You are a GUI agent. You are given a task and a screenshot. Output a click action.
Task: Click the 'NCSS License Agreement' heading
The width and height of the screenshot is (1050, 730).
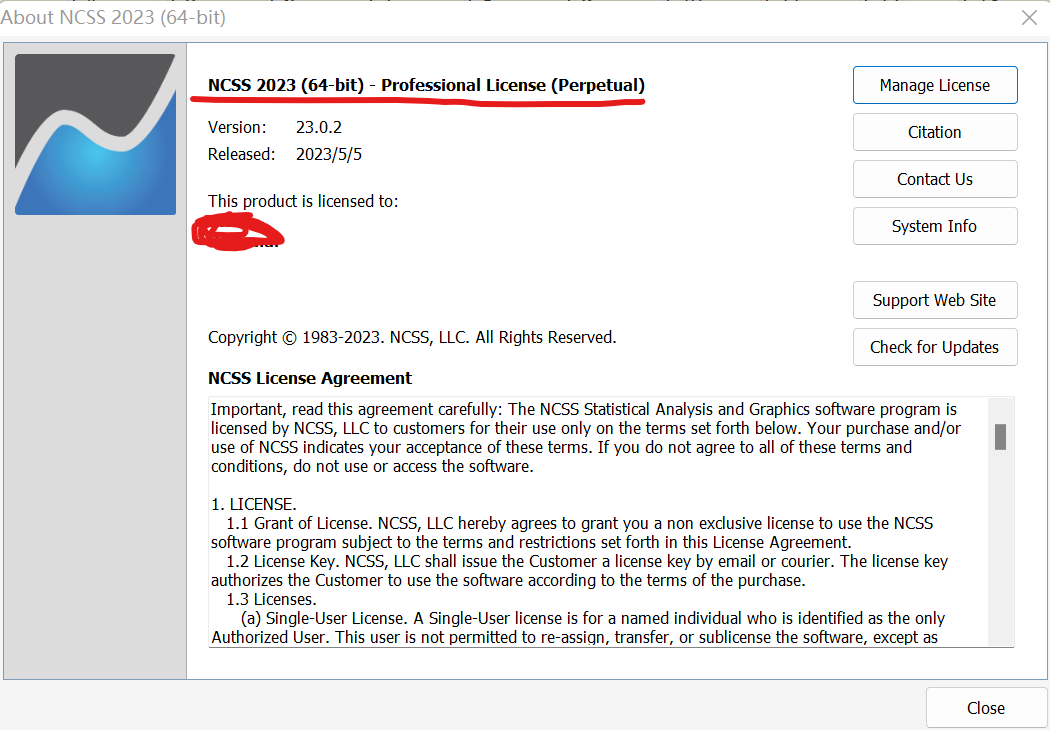pyautogui.click(x=309, y=378)
